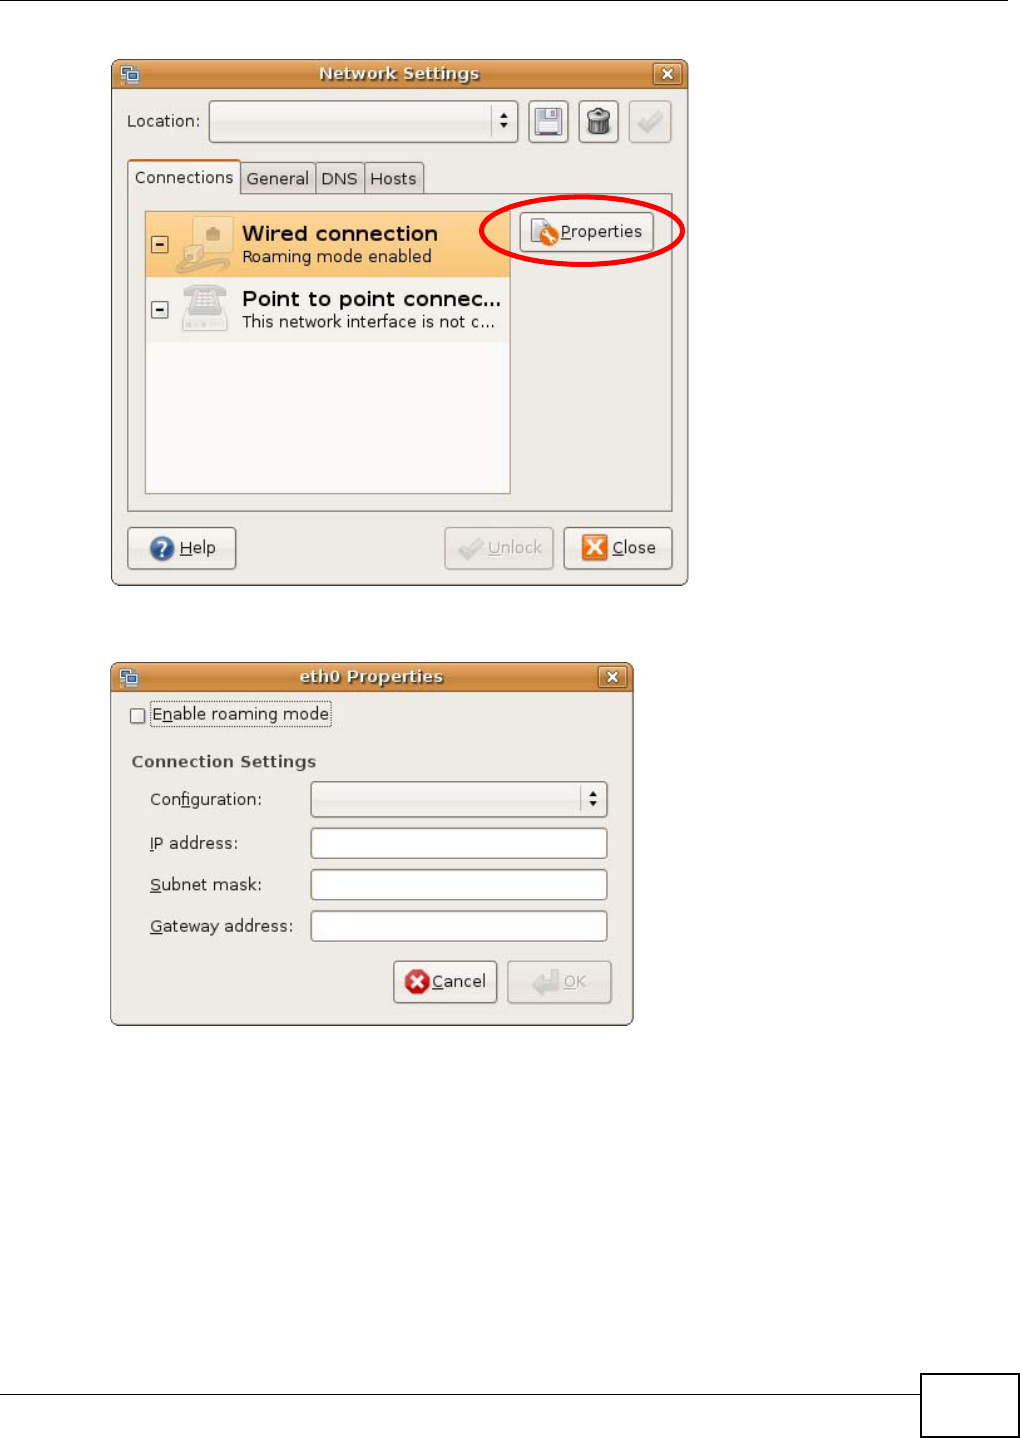Open the Location dropdown
The width and height of the screenshot is (1020, 1438).
click(x=363, y=121)
